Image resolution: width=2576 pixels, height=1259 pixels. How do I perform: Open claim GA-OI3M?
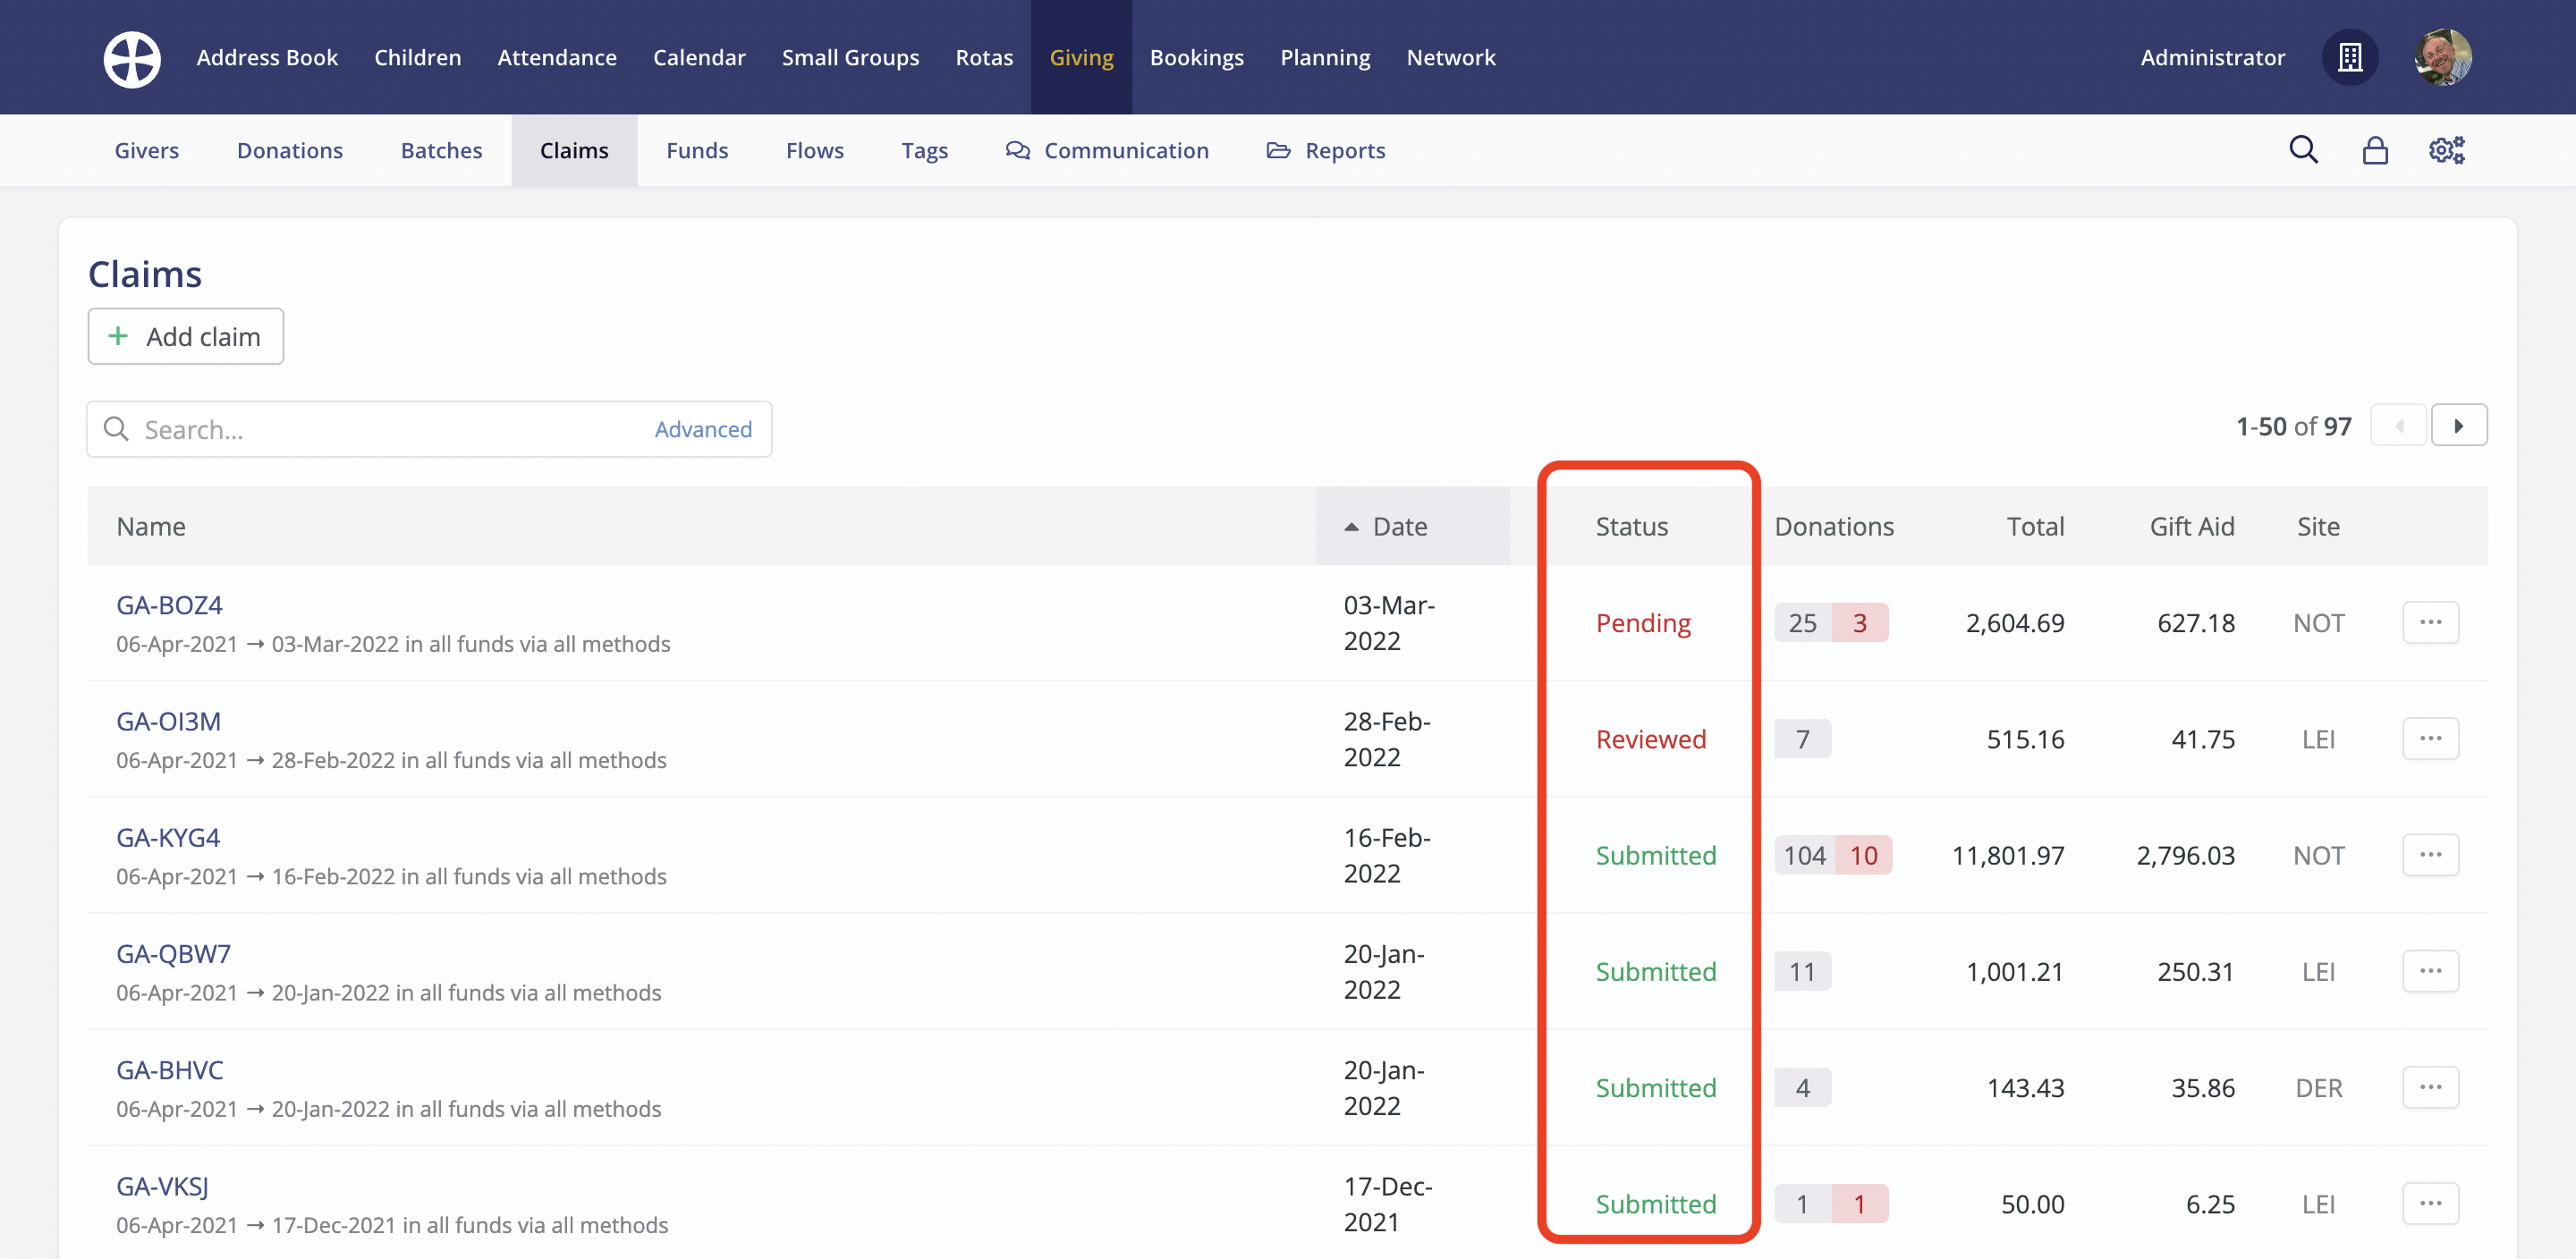[x=168, y=721]
